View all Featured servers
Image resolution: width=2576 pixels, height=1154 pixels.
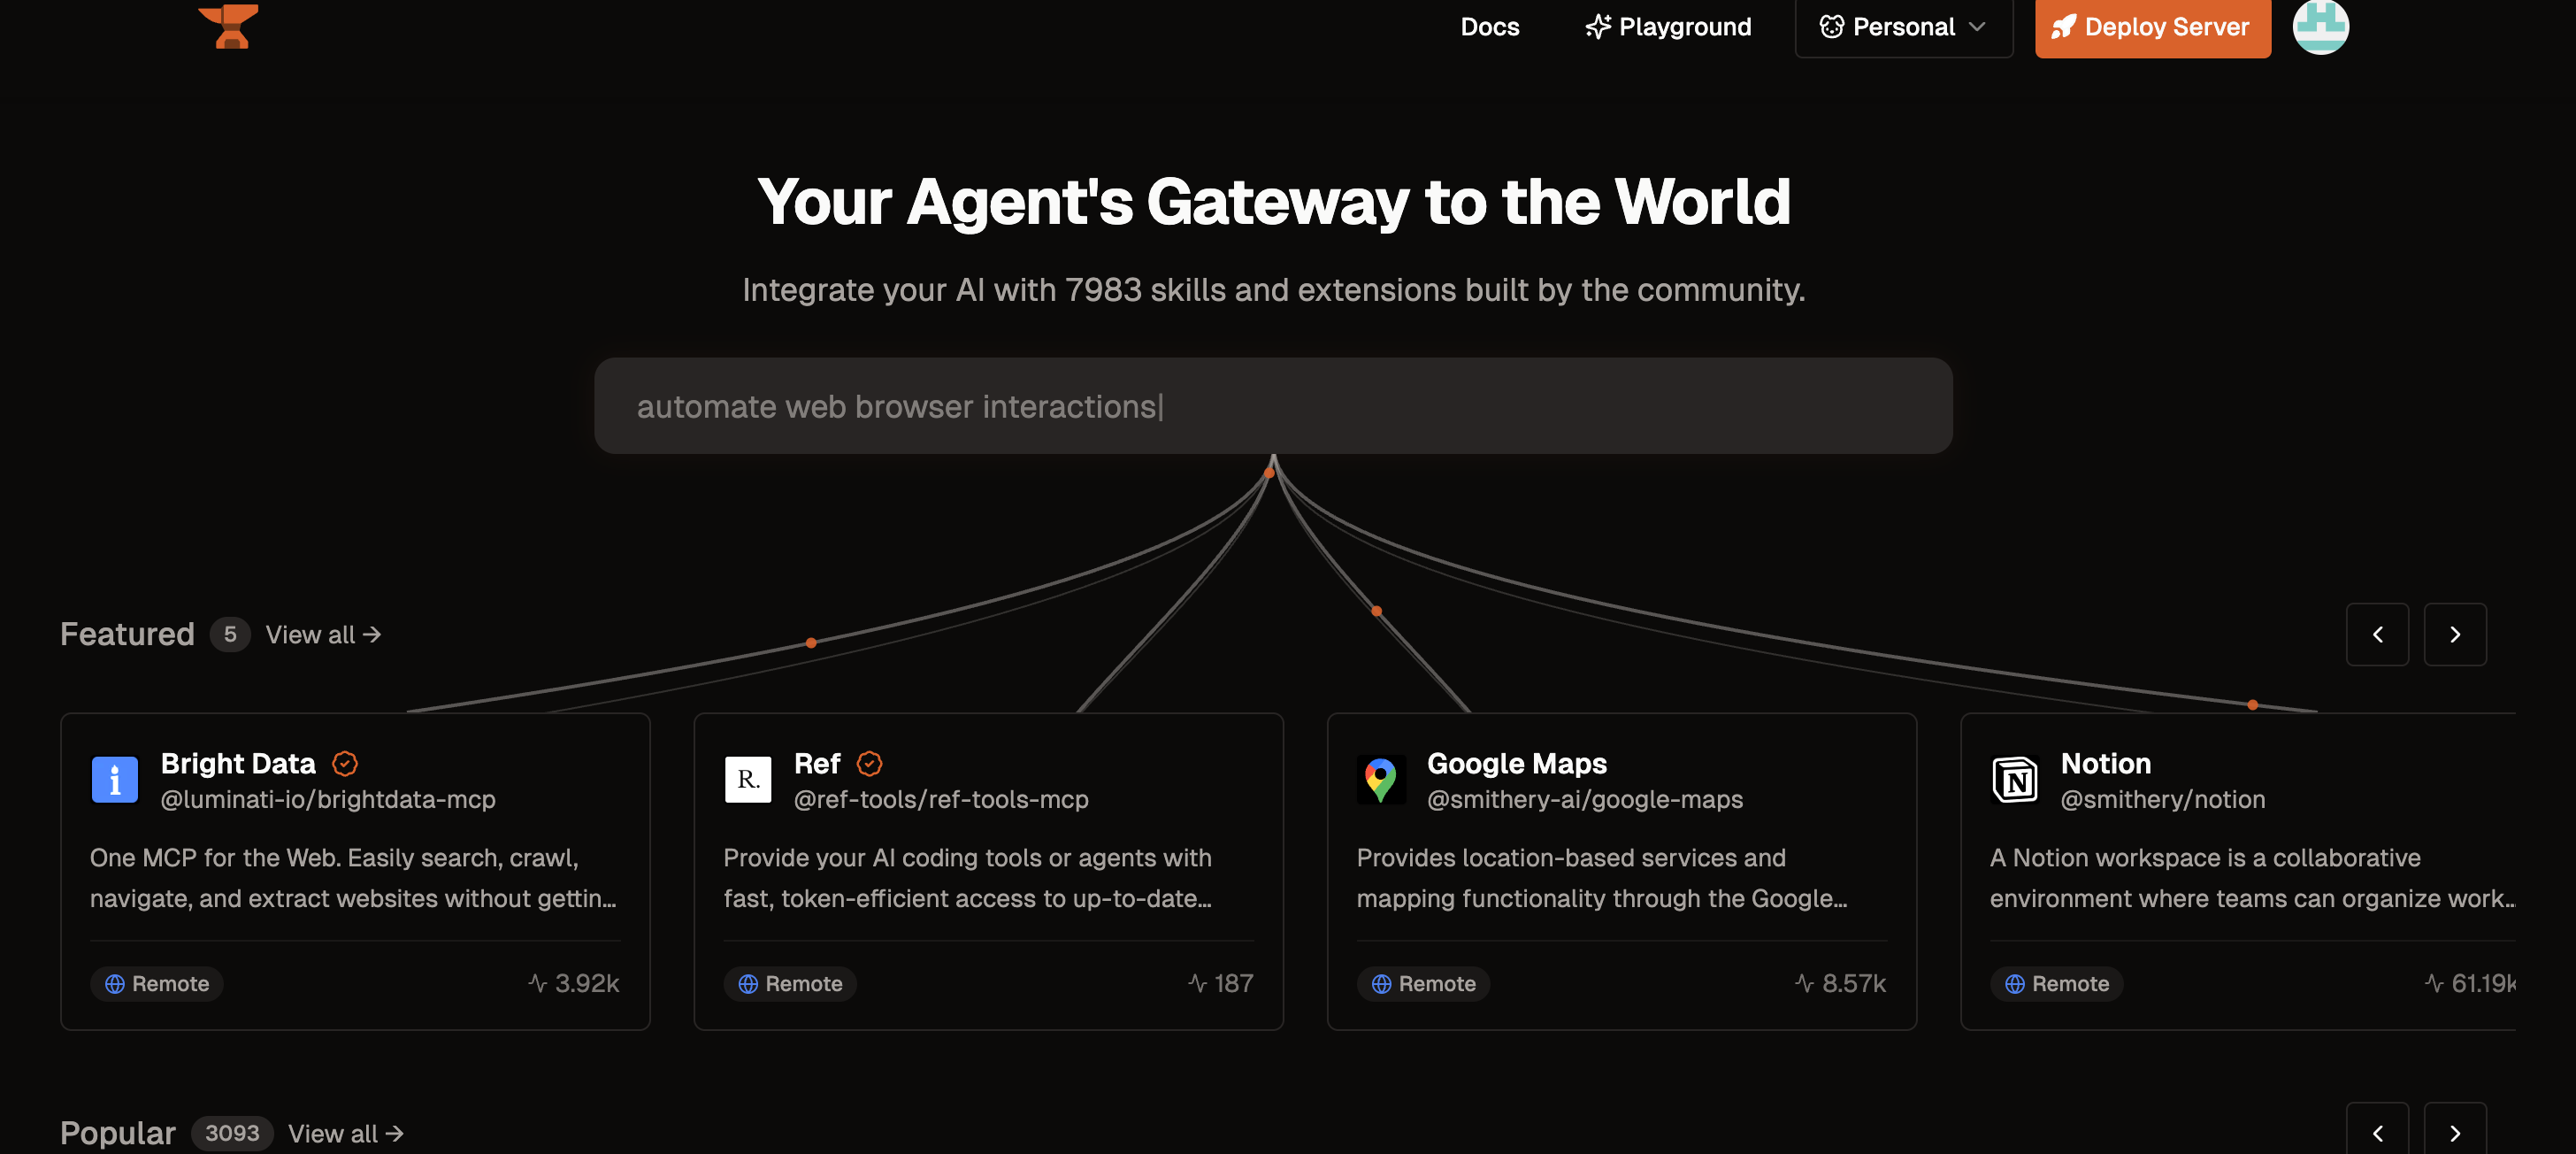[323, 635]
